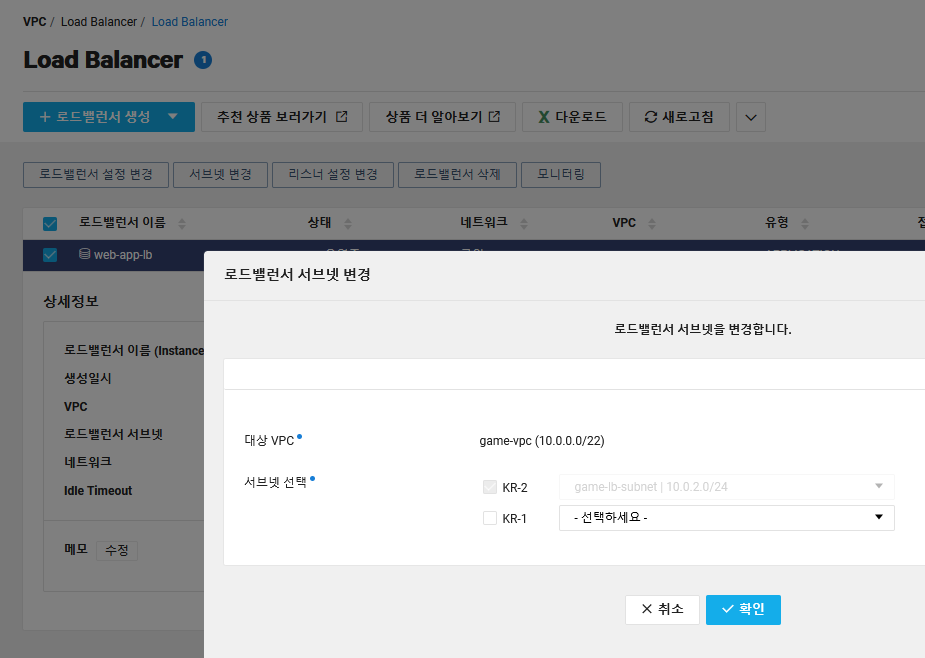Click 수정 button next to 메모
This screenshot has height=658, width=925.
point(117,551)
